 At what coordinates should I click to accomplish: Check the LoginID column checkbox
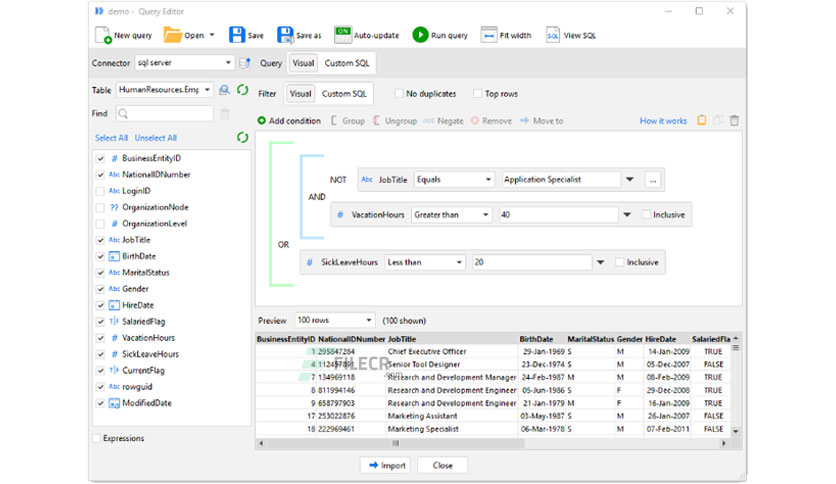(100, 191)
